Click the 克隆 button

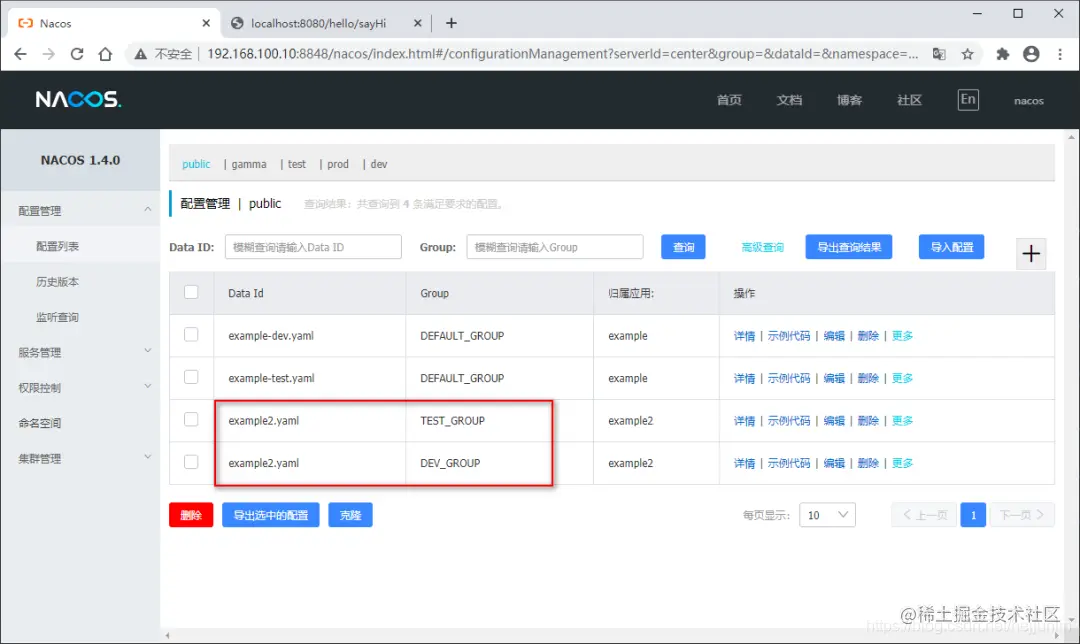click(351, 515)
